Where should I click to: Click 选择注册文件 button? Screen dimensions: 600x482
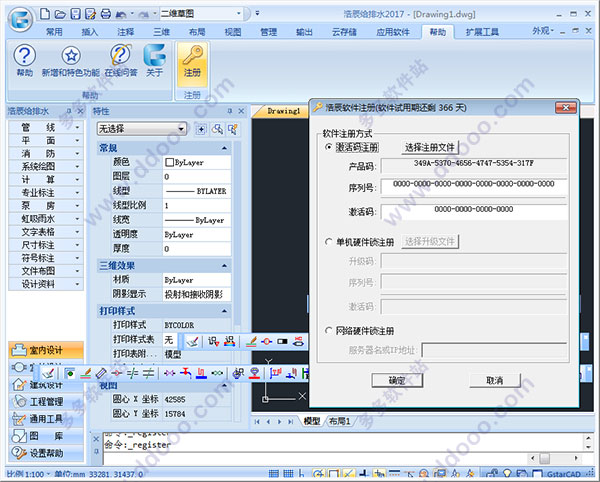point(430,147)
